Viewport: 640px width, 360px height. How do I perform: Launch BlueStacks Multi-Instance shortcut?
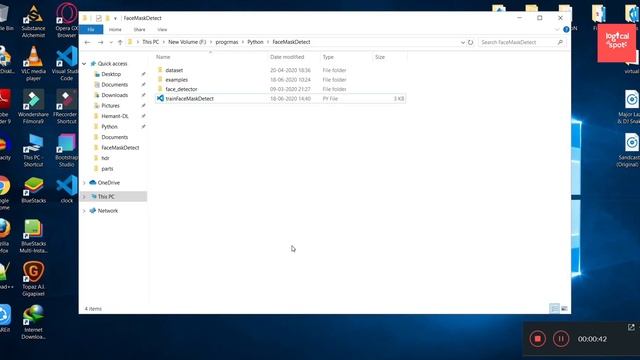pos(33,236)
